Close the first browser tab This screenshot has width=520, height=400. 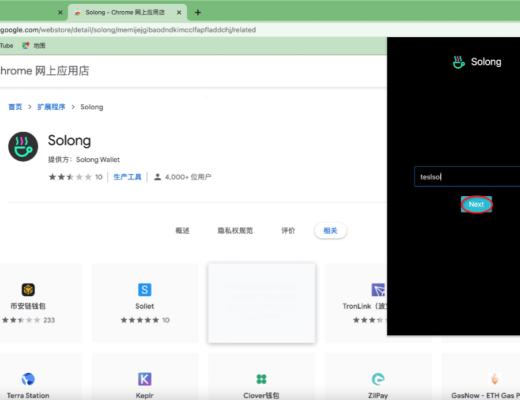[60, 13]
